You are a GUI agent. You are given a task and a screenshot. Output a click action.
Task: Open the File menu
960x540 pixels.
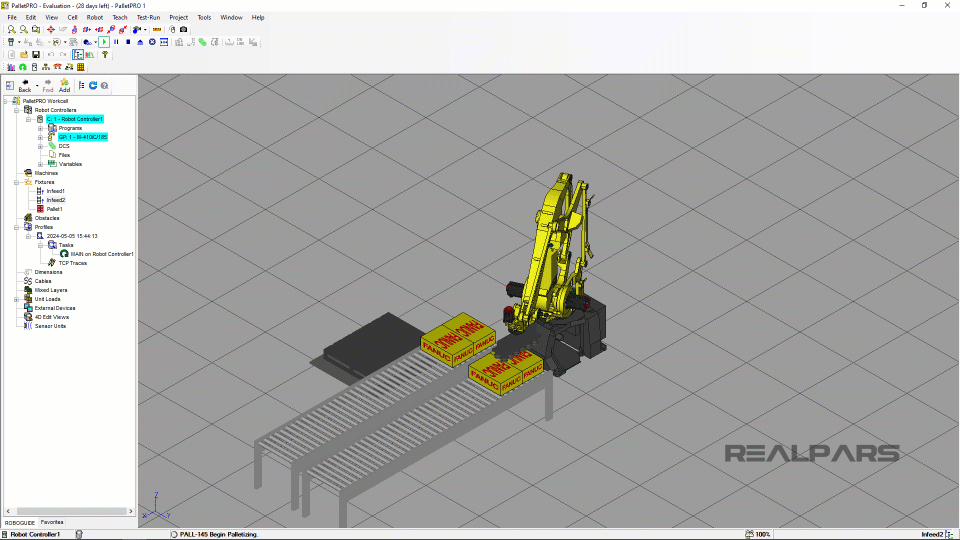coord(12,17)
